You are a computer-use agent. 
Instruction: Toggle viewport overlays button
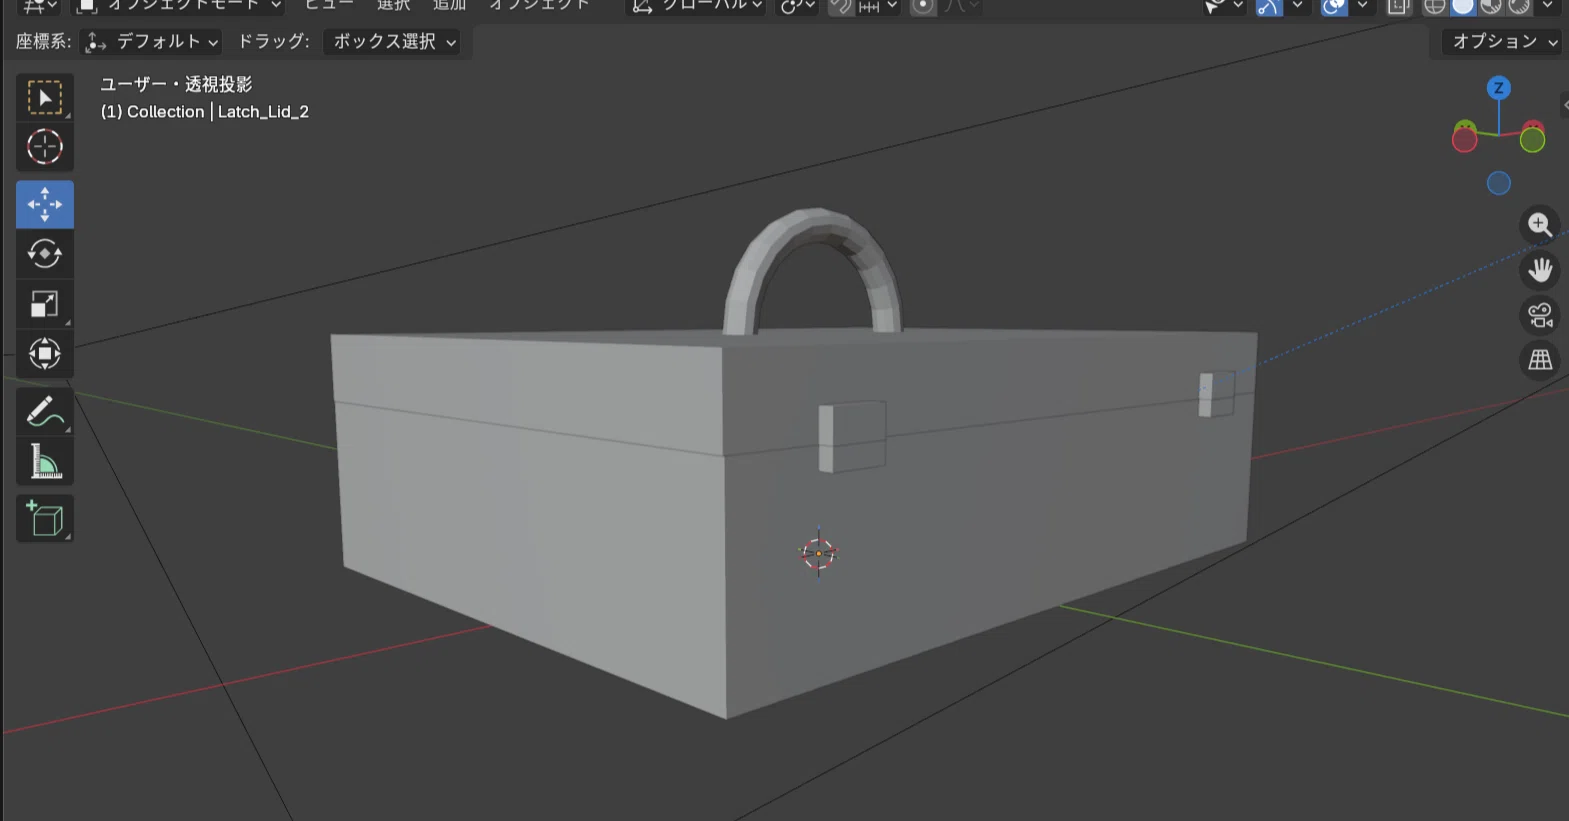point(1334,6)
